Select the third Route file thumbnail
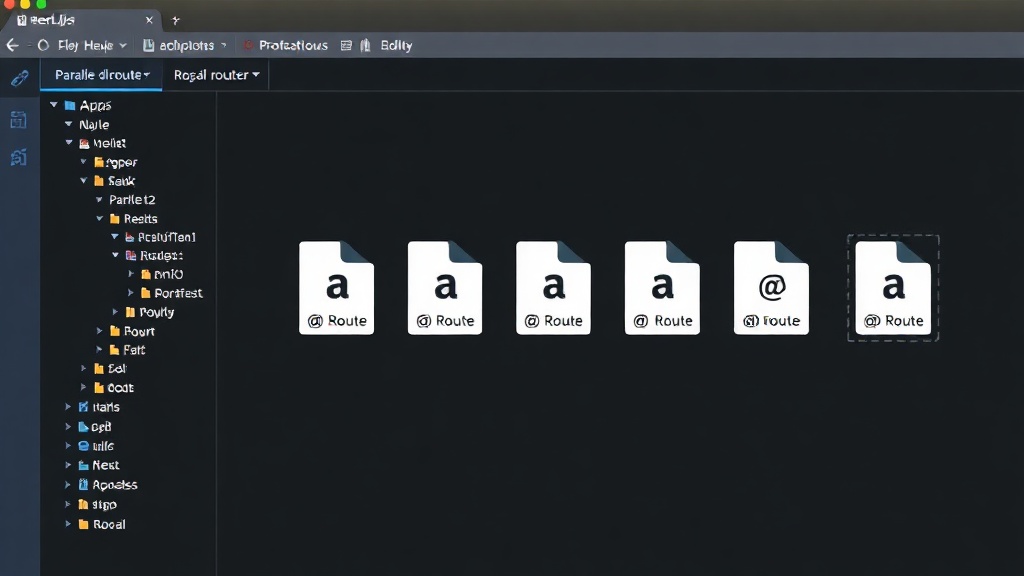Screen dimensions: 1024x576 [553, 288]
